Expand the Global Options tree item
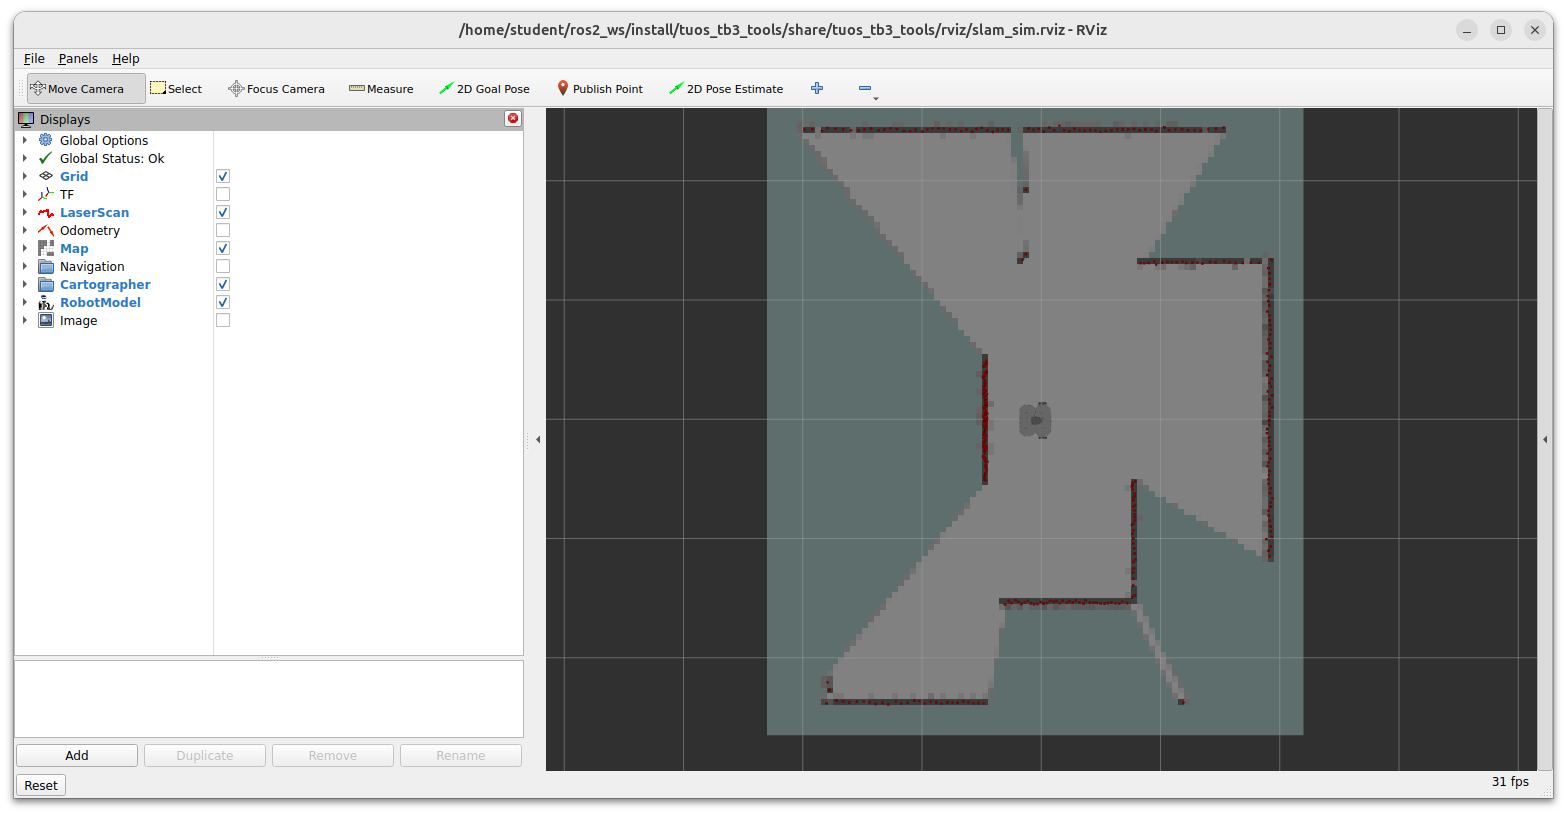 tap(25, 141)
